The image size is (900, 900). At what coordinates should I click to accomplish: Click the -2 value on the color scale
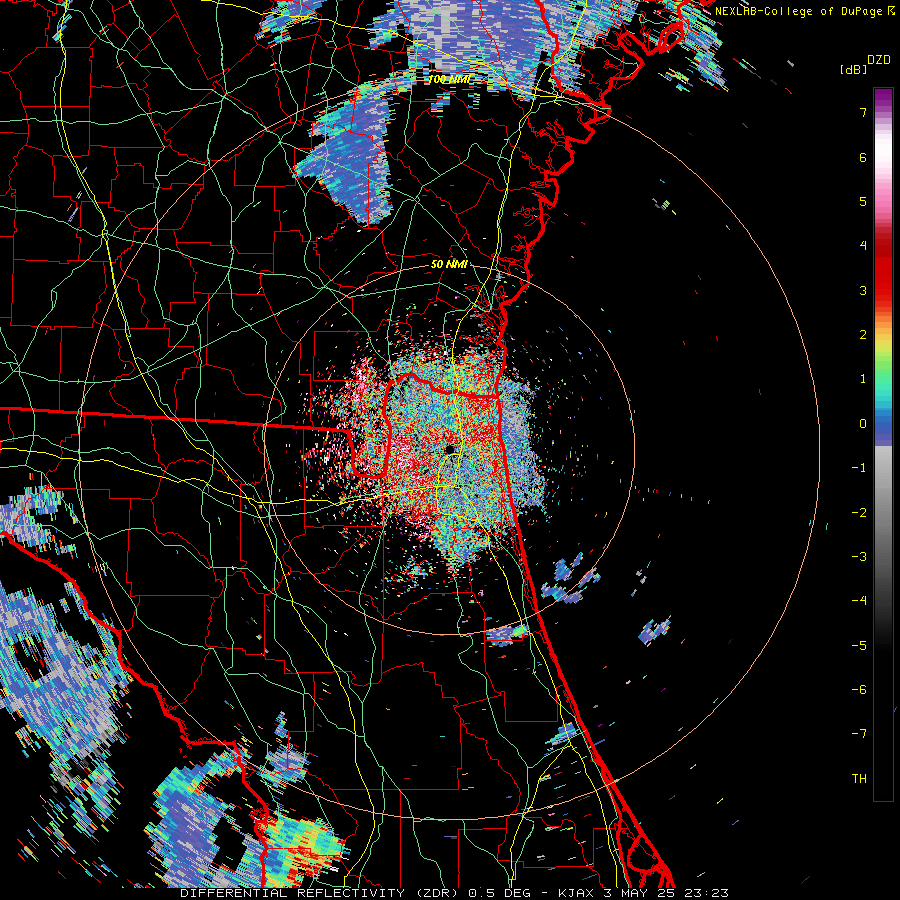859,513
